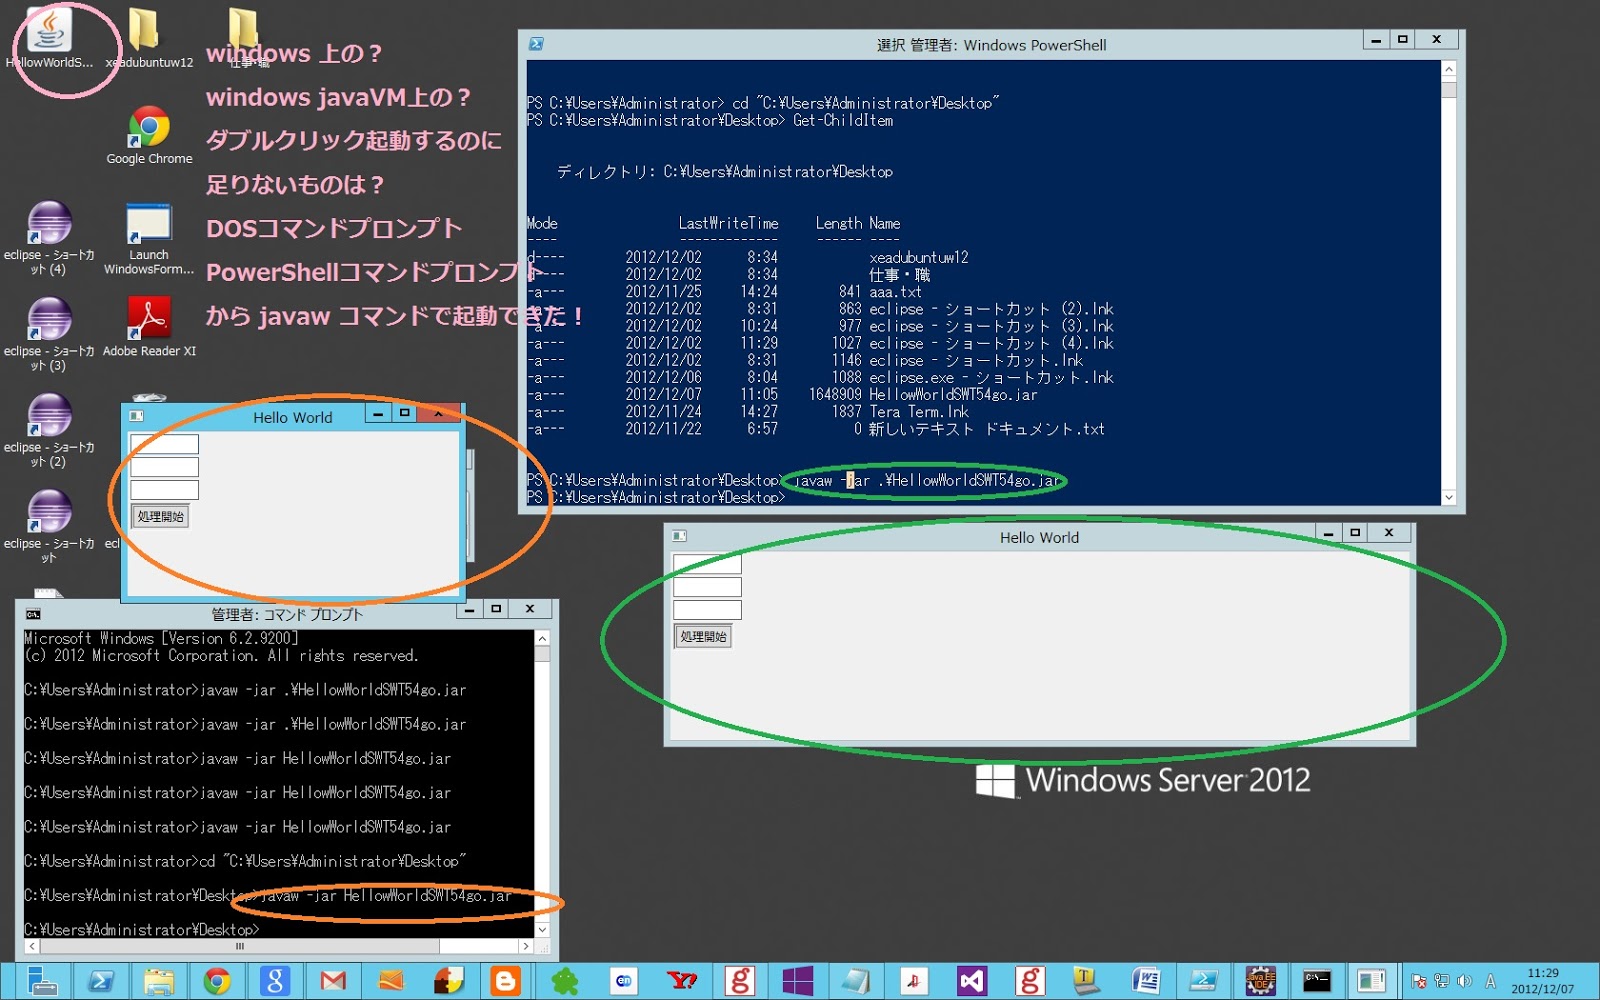Click aaa.txt row in PowerShell listing
1600x1000 pixels.
[x=724, y=292]
